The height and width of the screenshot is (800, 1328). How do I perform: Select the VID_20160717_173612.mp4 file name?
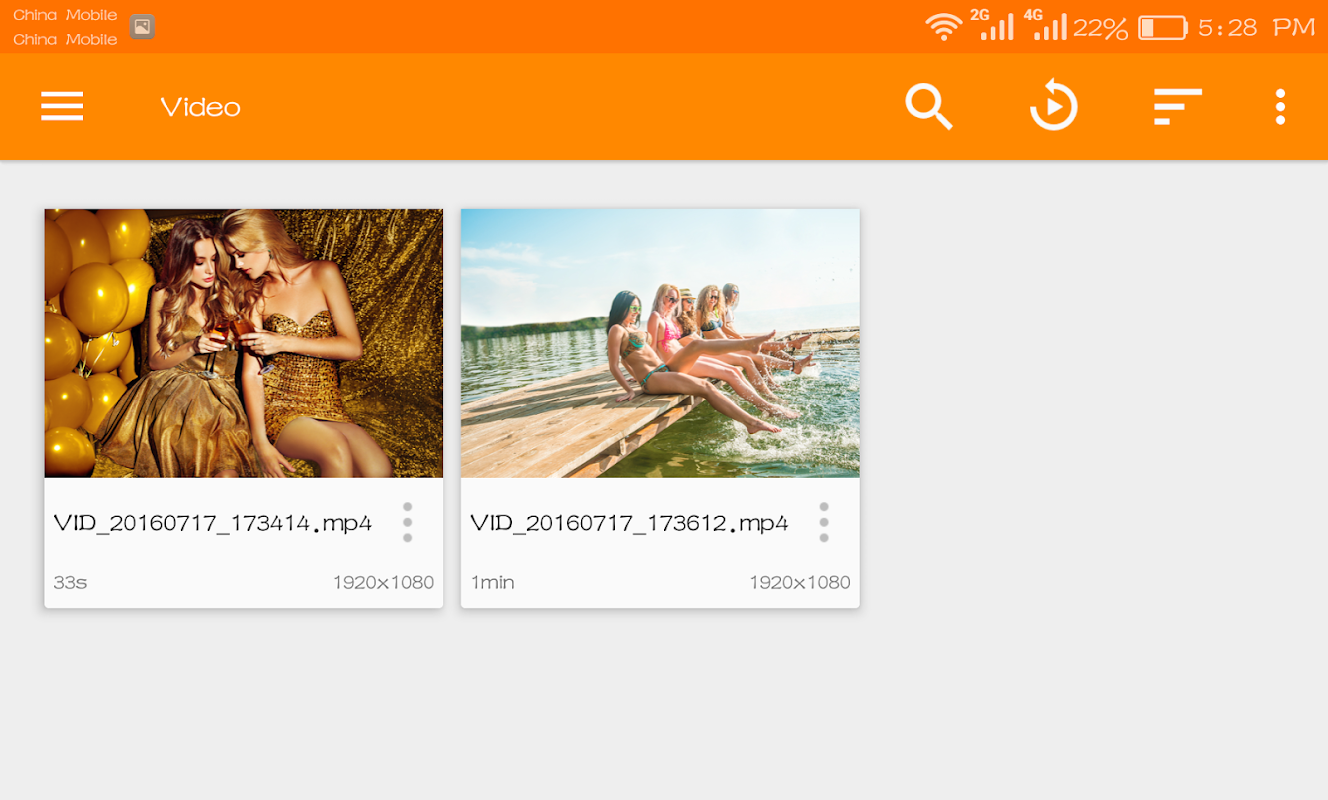(x=629, y=523)
